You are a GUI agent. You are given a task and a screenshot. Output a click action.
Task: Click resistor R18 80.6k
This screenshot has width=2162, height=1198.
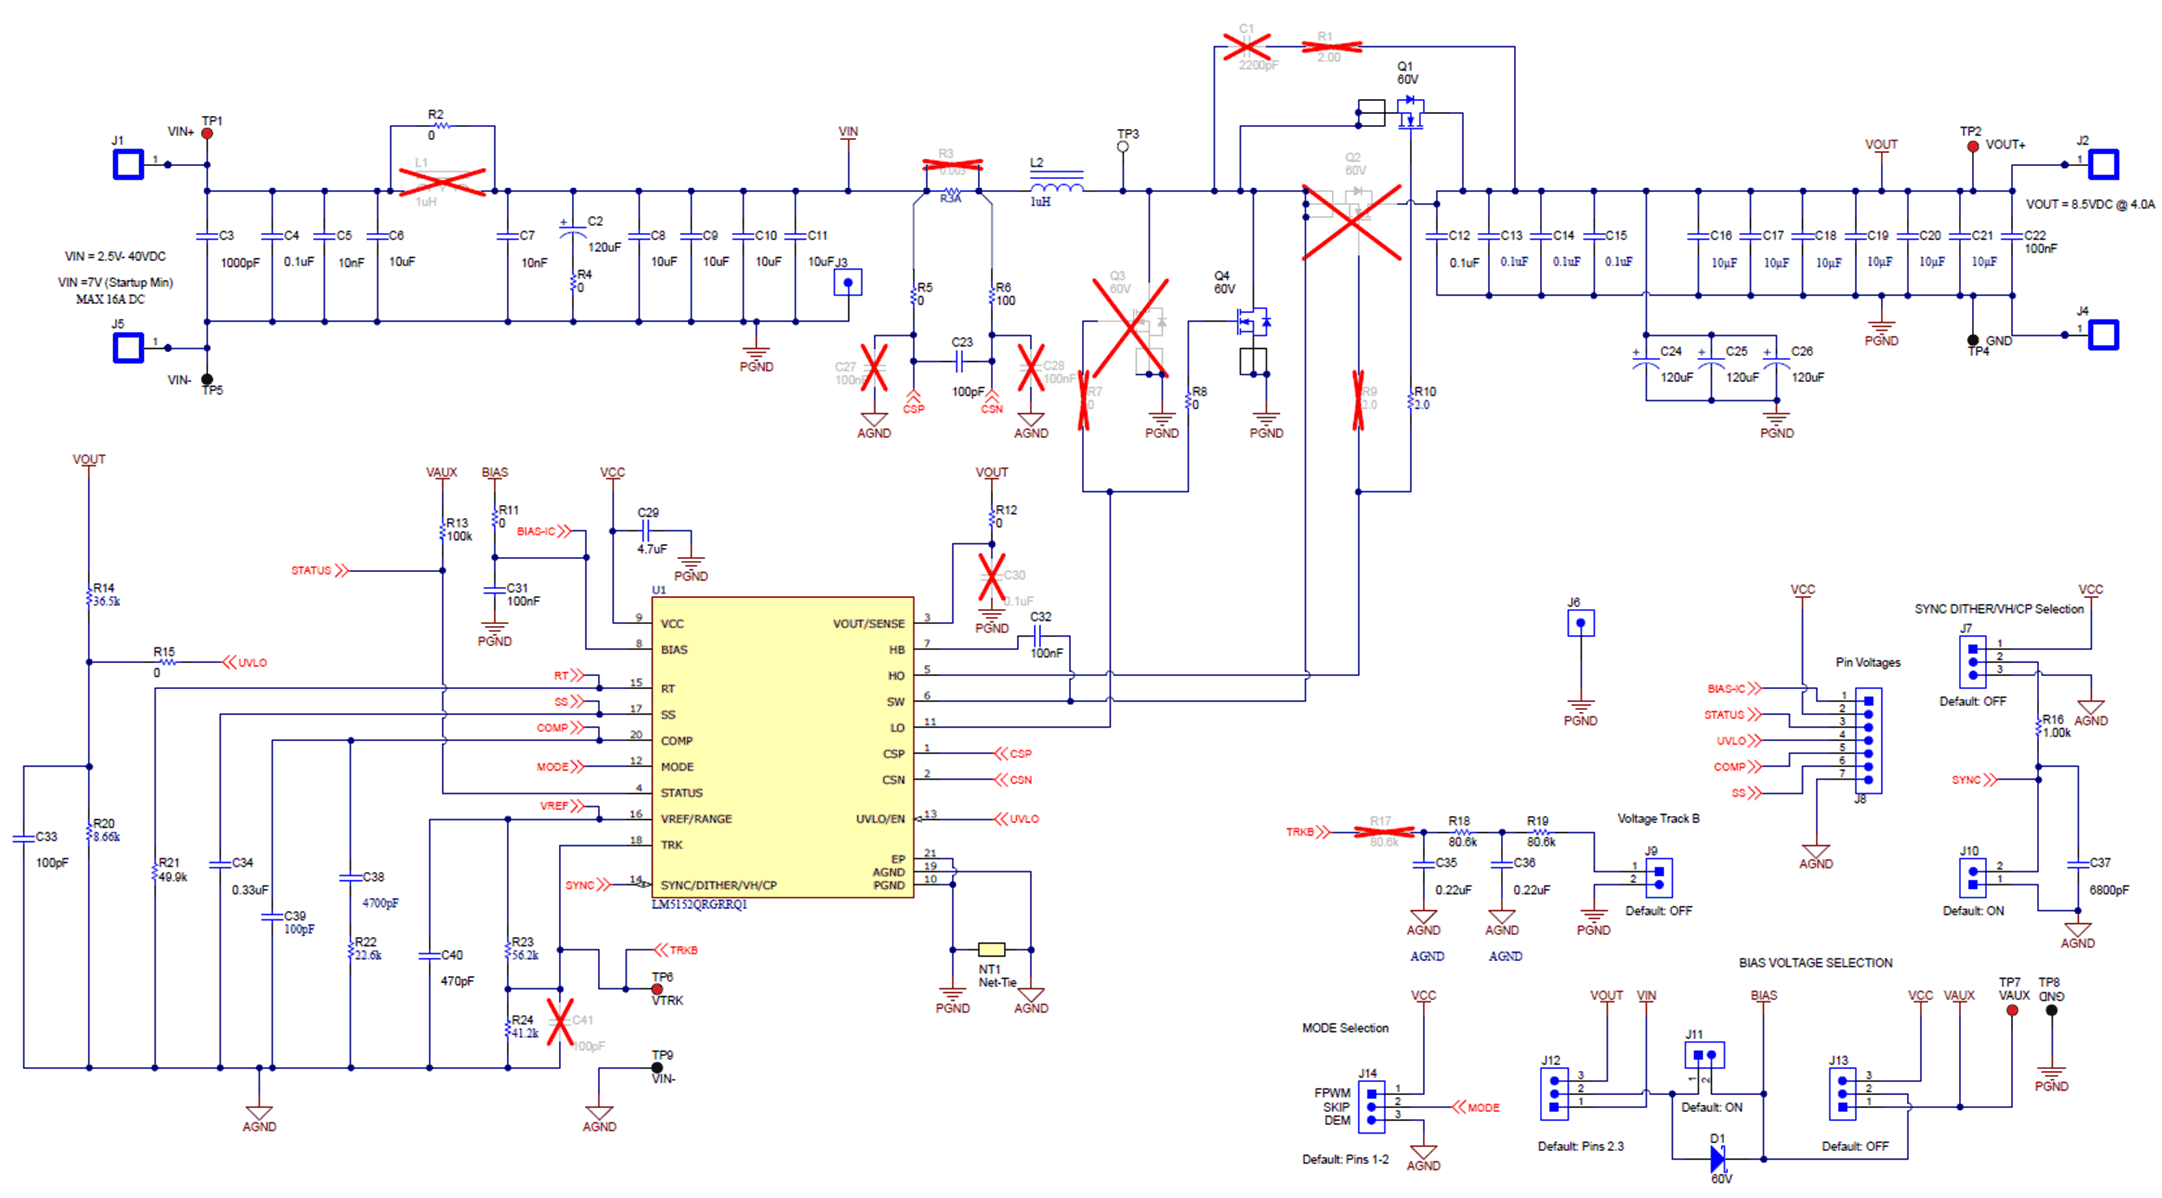(x=1462, y=832)
